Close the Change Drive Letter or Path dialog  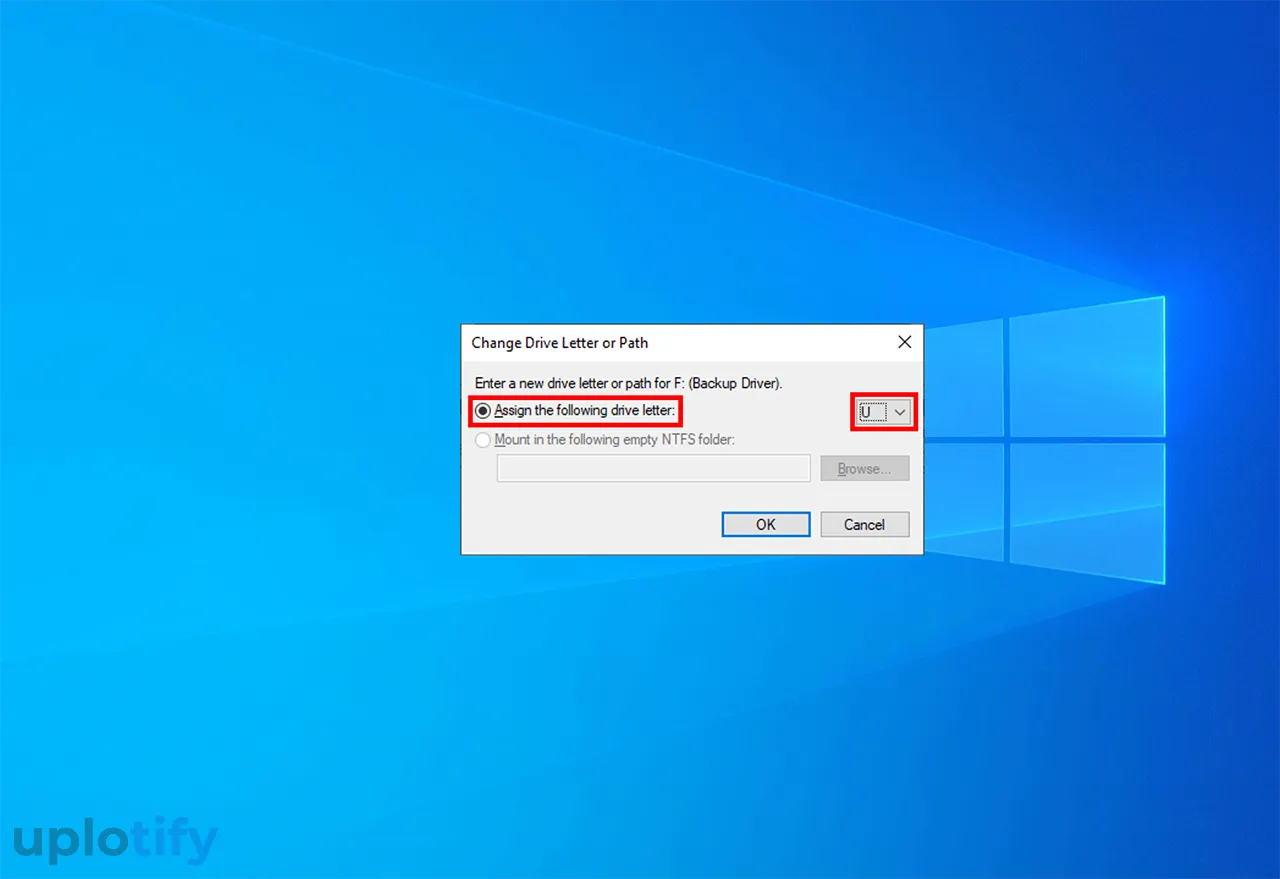click(x=904, y=342)
